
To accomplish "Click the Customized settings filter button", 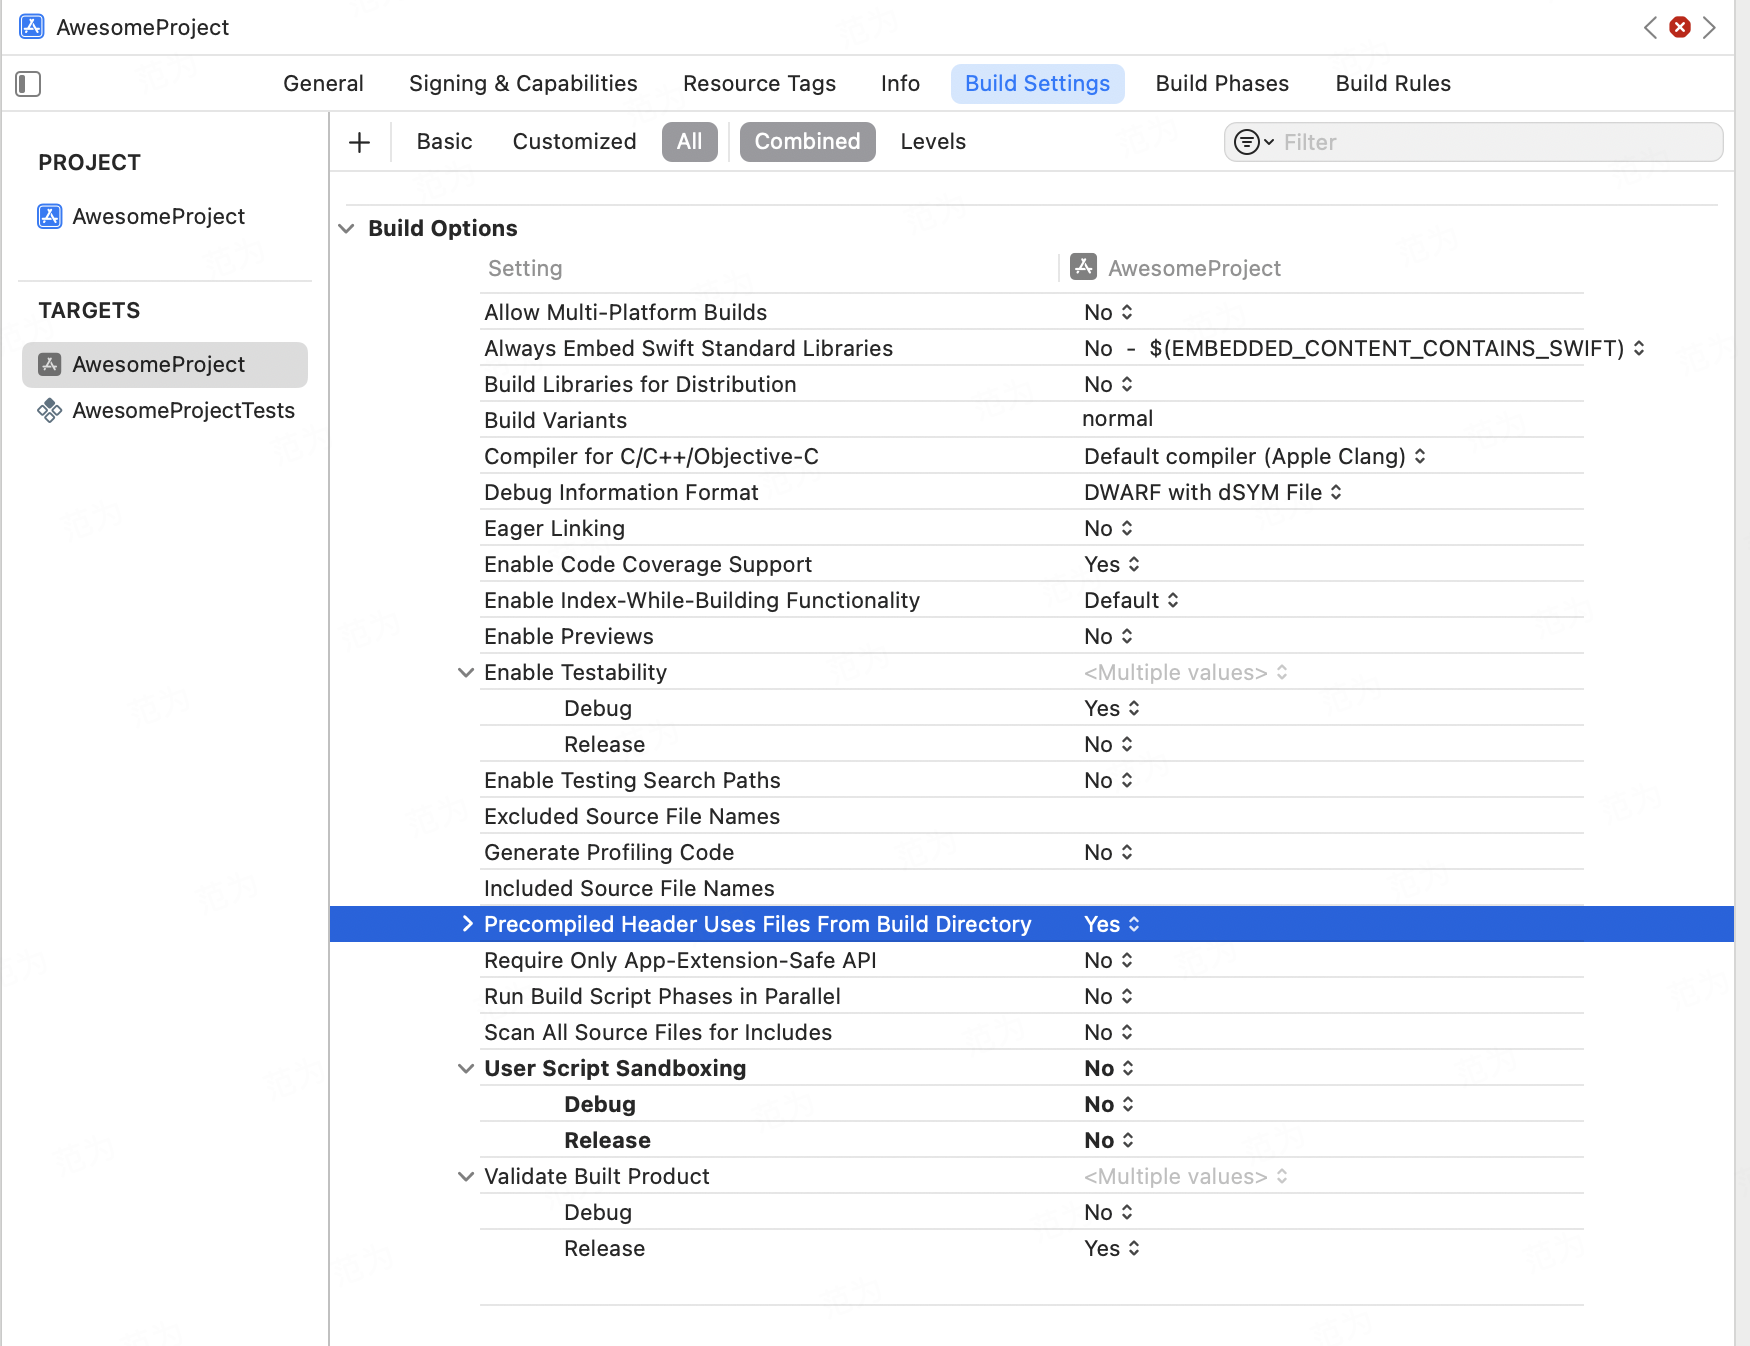I will [573, 141].
